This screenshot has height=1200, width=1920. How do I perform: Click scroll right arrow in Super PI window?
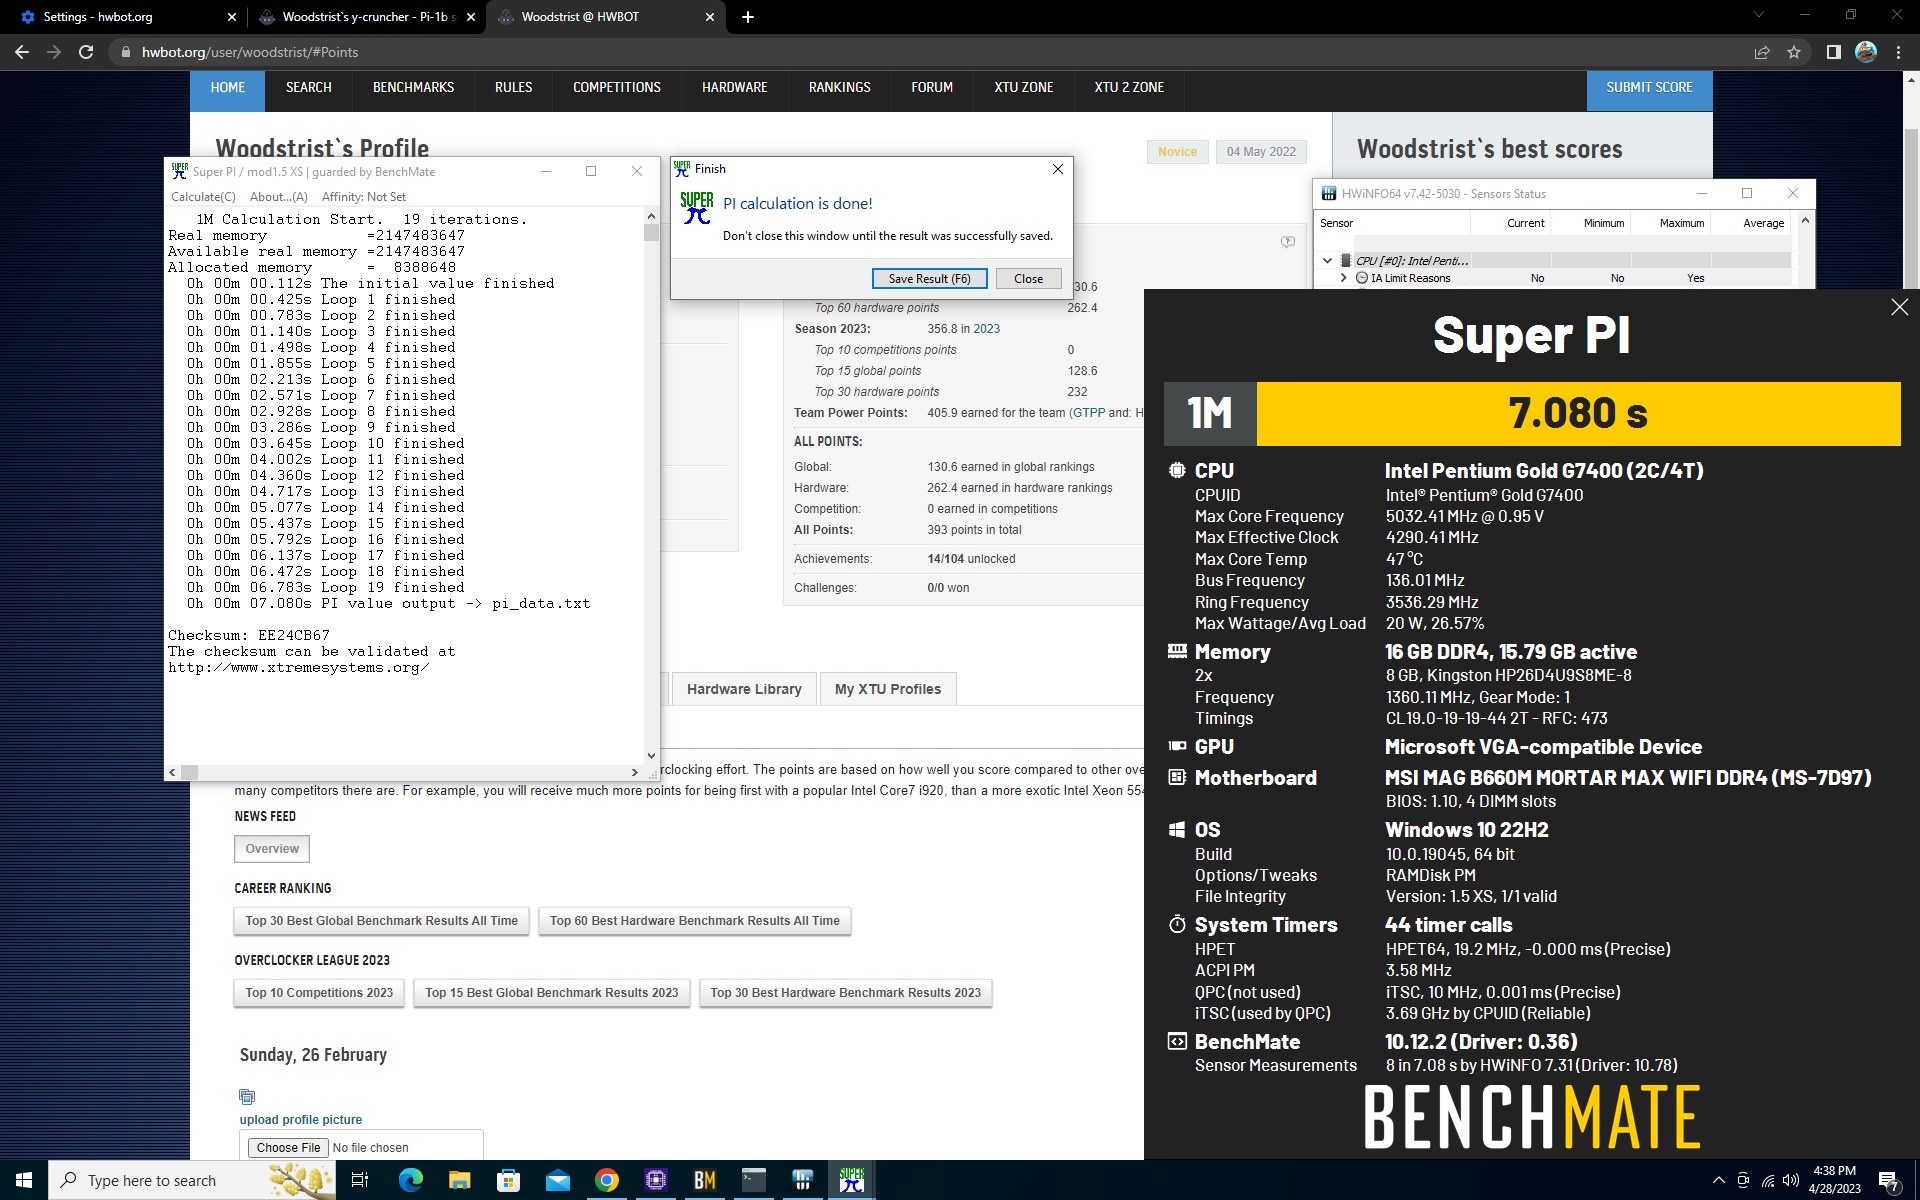pyautogui.click(x=634, y=772)
